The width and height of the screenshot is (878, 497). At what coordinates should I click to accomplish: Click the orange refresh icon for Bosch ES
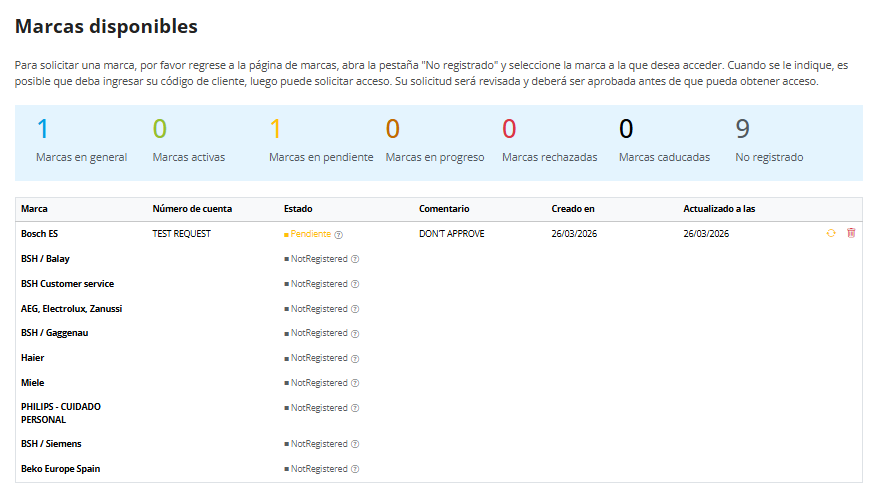coord(831,233)
